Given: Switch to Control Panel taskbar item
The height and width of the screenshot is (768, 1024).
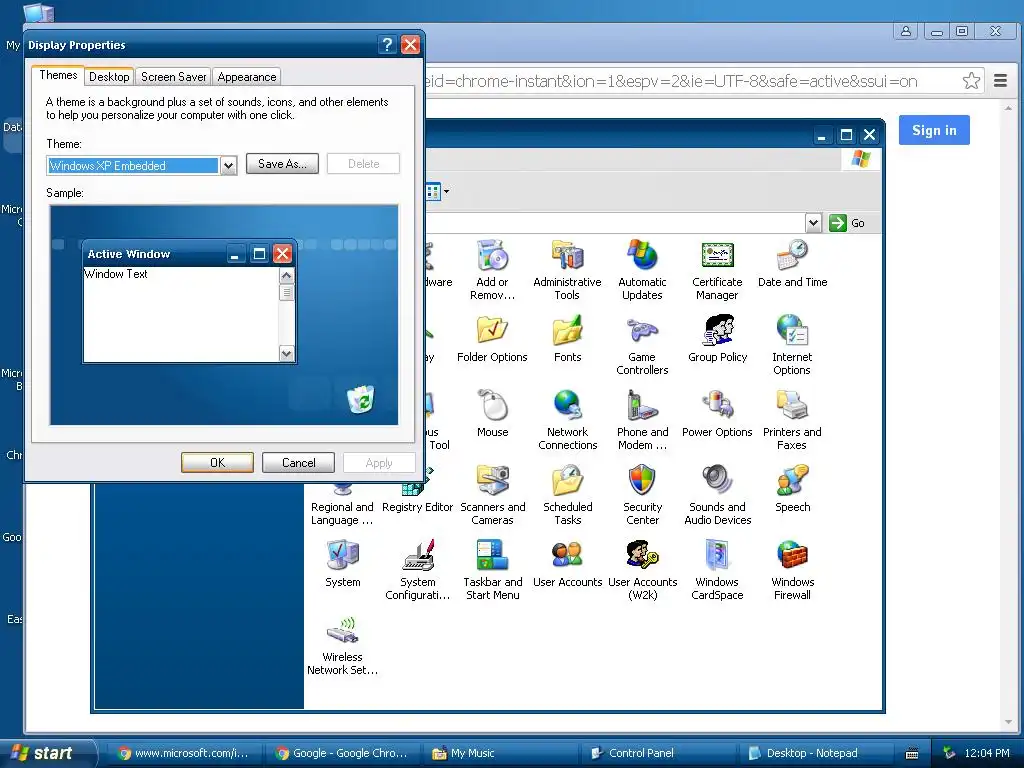Looking at the screenshot, I should pos(658,753).
